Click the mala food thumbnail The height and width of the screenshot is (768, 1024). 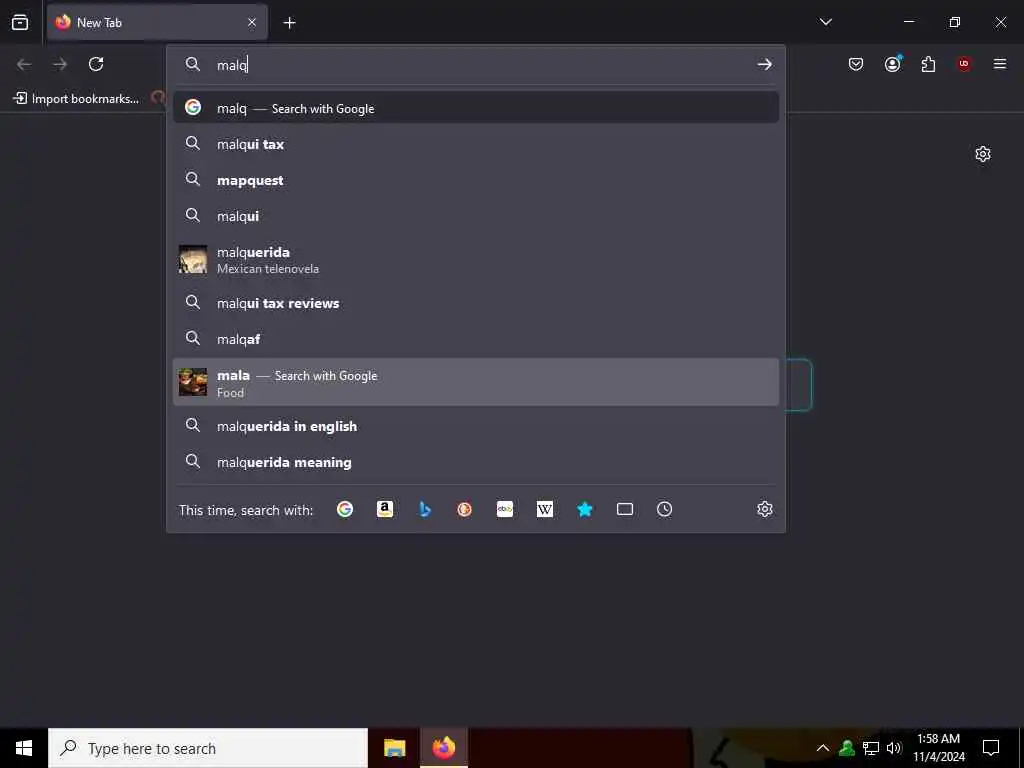click(193, 382)
